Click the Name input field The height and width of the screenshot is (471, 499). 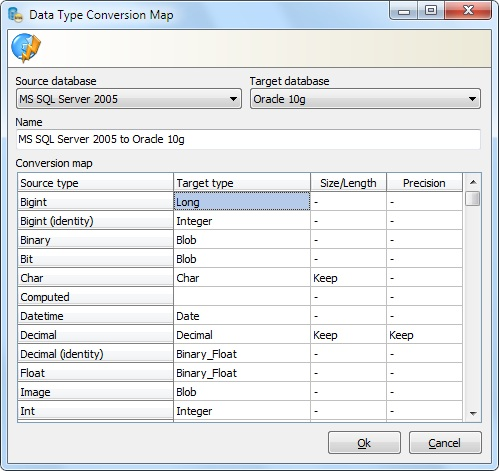pos(248,139)
